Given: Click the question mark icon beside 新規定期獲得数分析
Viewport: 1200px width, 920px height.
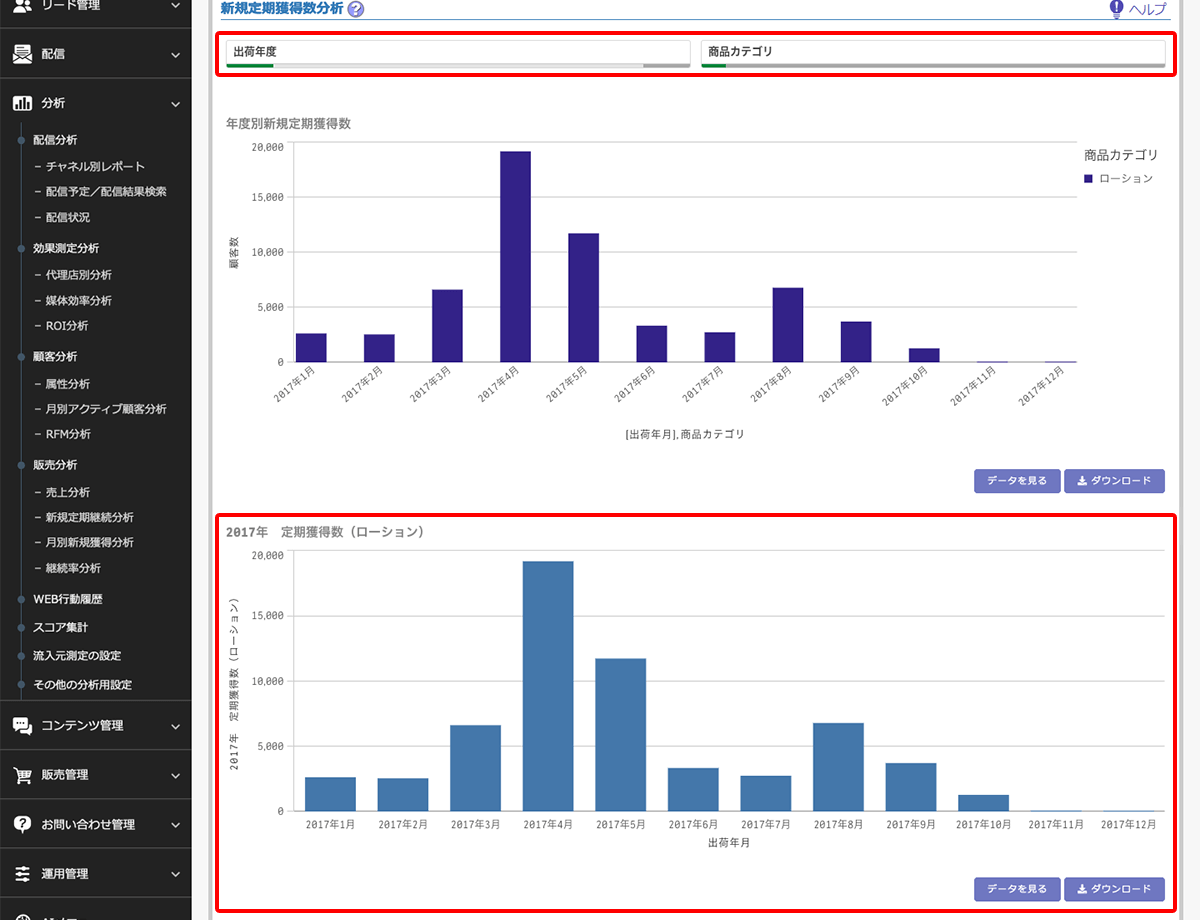Looking at the screenshot, I should coord(356,9).
